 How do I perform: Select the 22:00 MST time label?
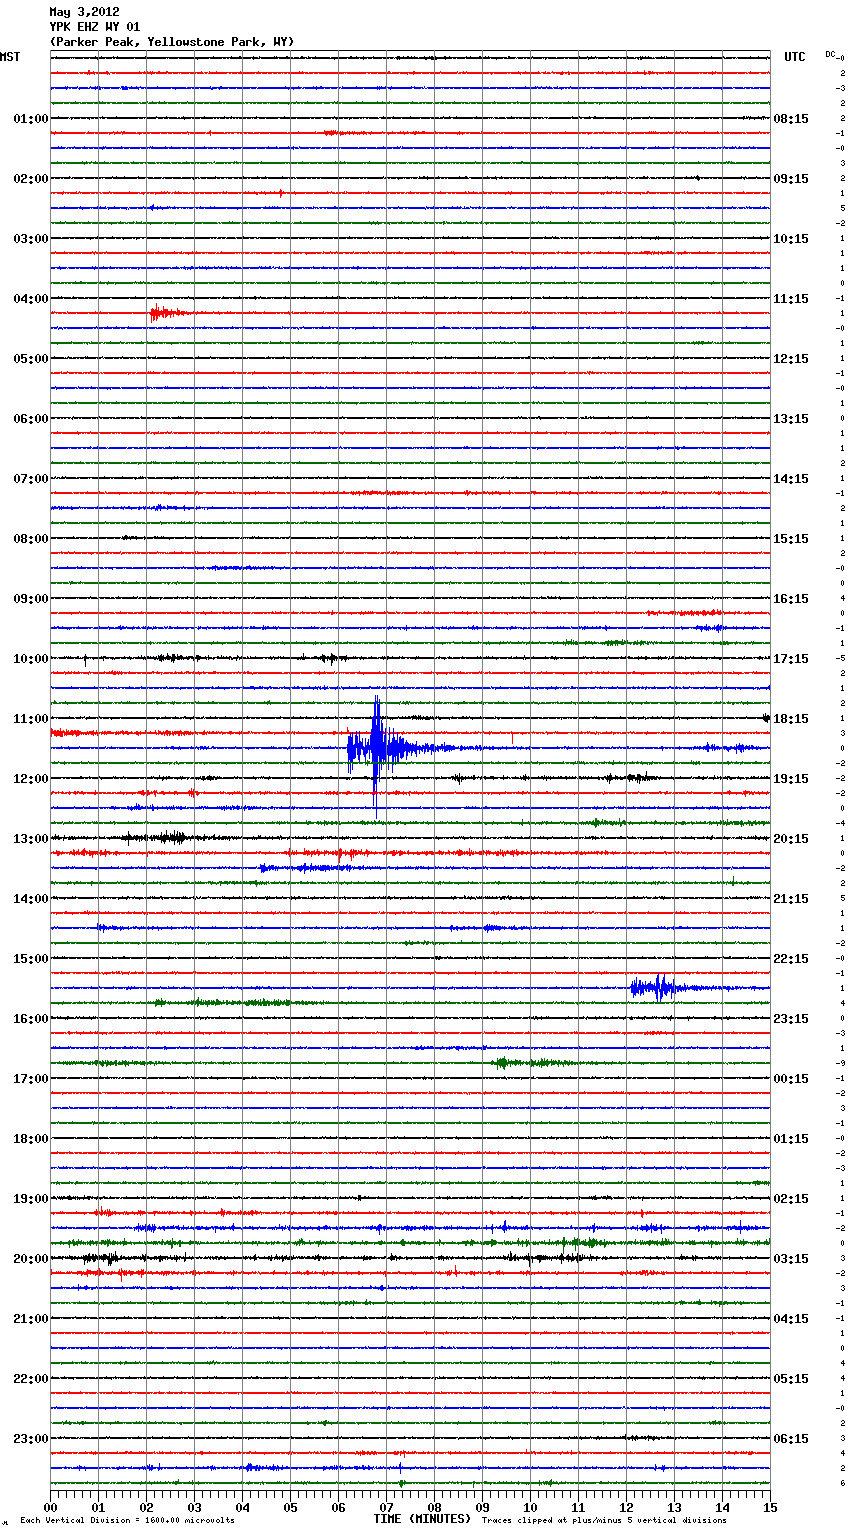tap(31, 1378)
